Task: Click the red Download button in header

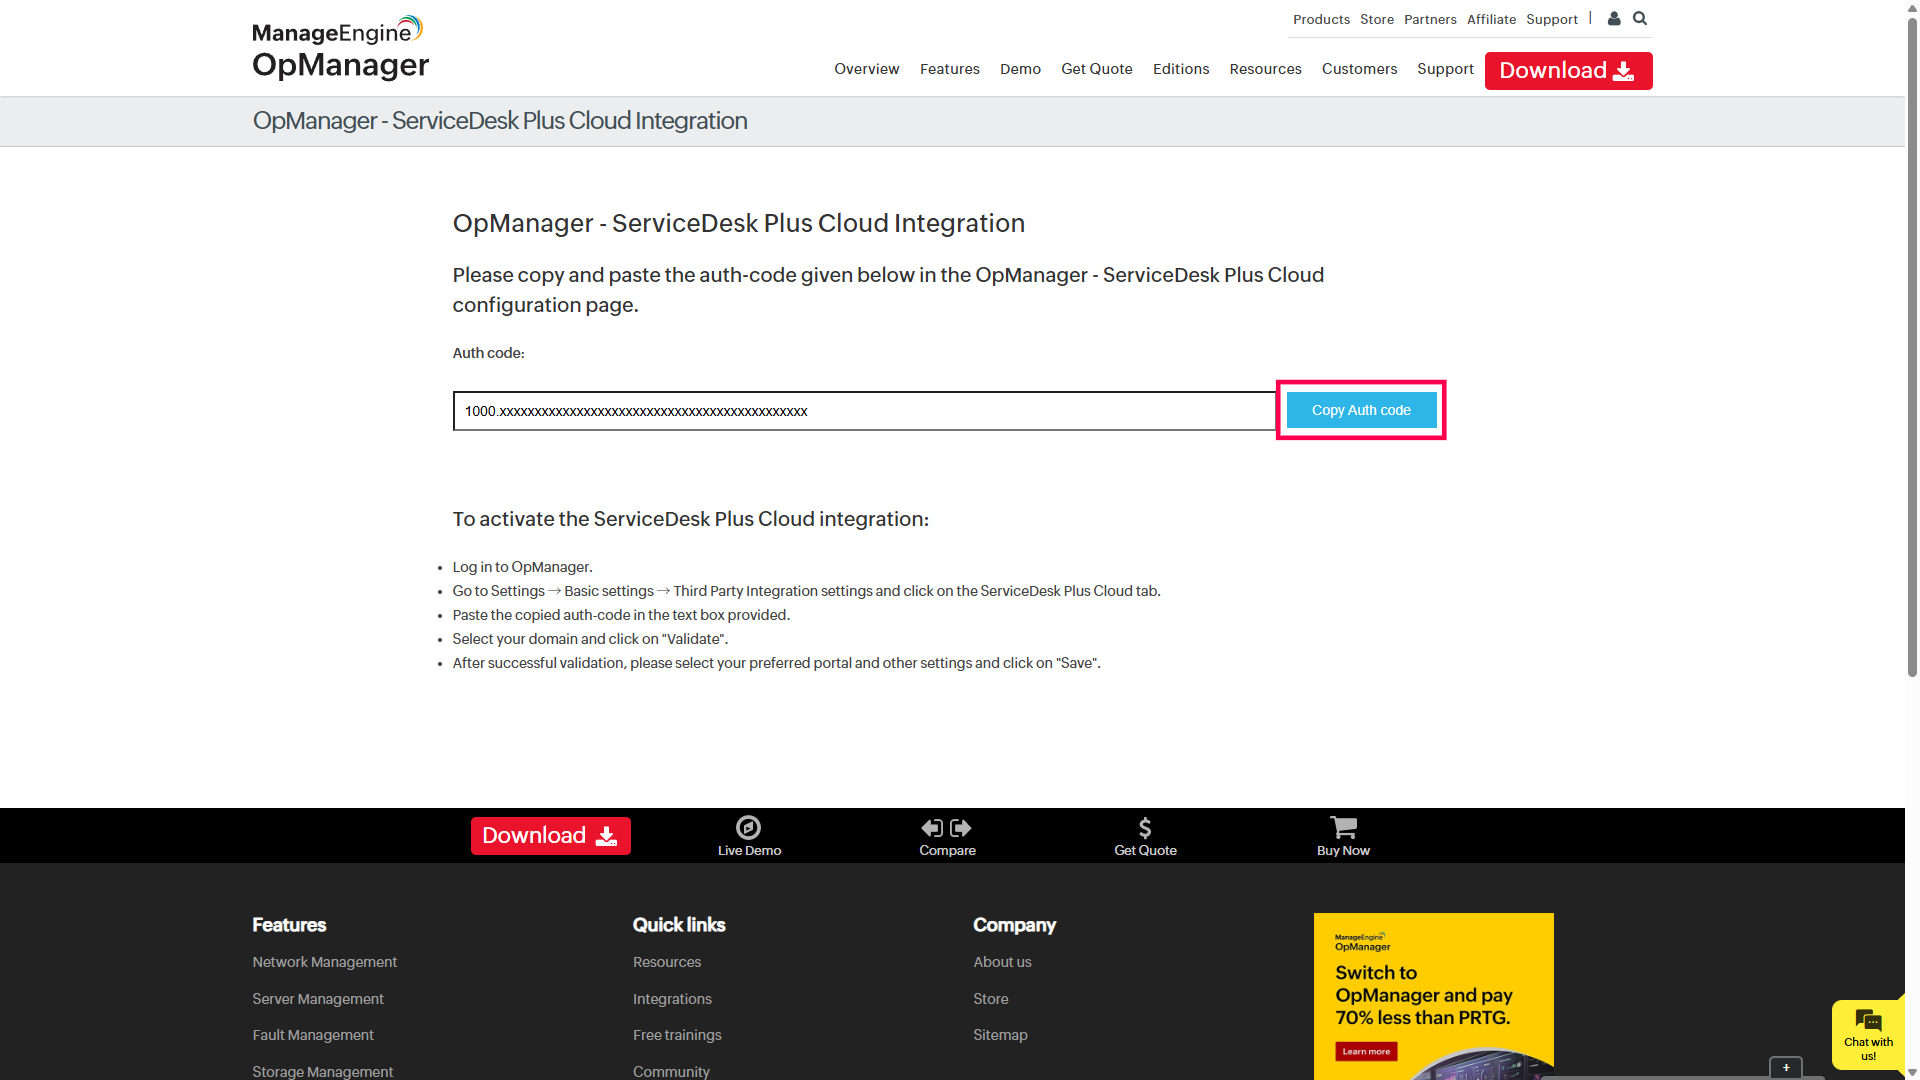Action: tap(1567, 71)
